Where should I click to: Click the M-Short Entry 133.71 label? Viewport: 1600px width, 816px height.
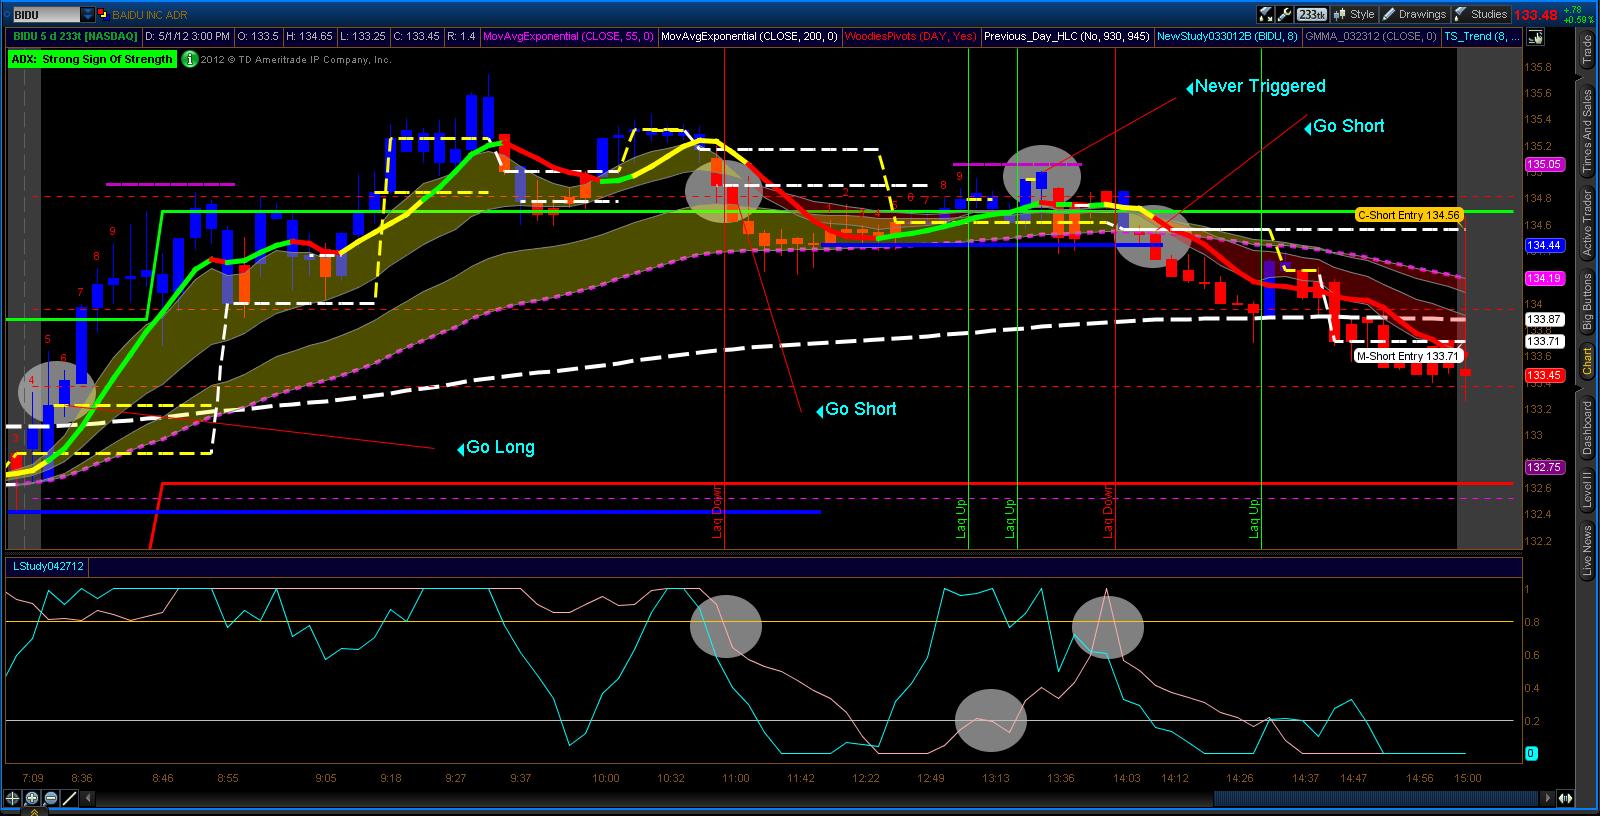(x=1408, y=356)
